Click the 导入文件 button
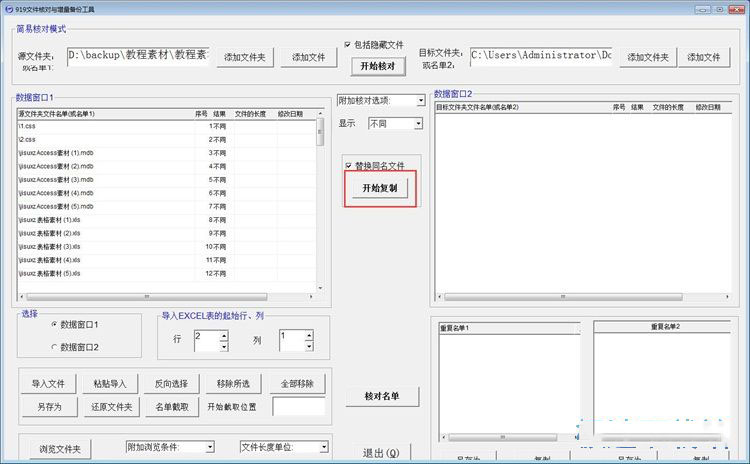Image resolution: width=750 pixels, height=464 pixels. tap(48, 384)
